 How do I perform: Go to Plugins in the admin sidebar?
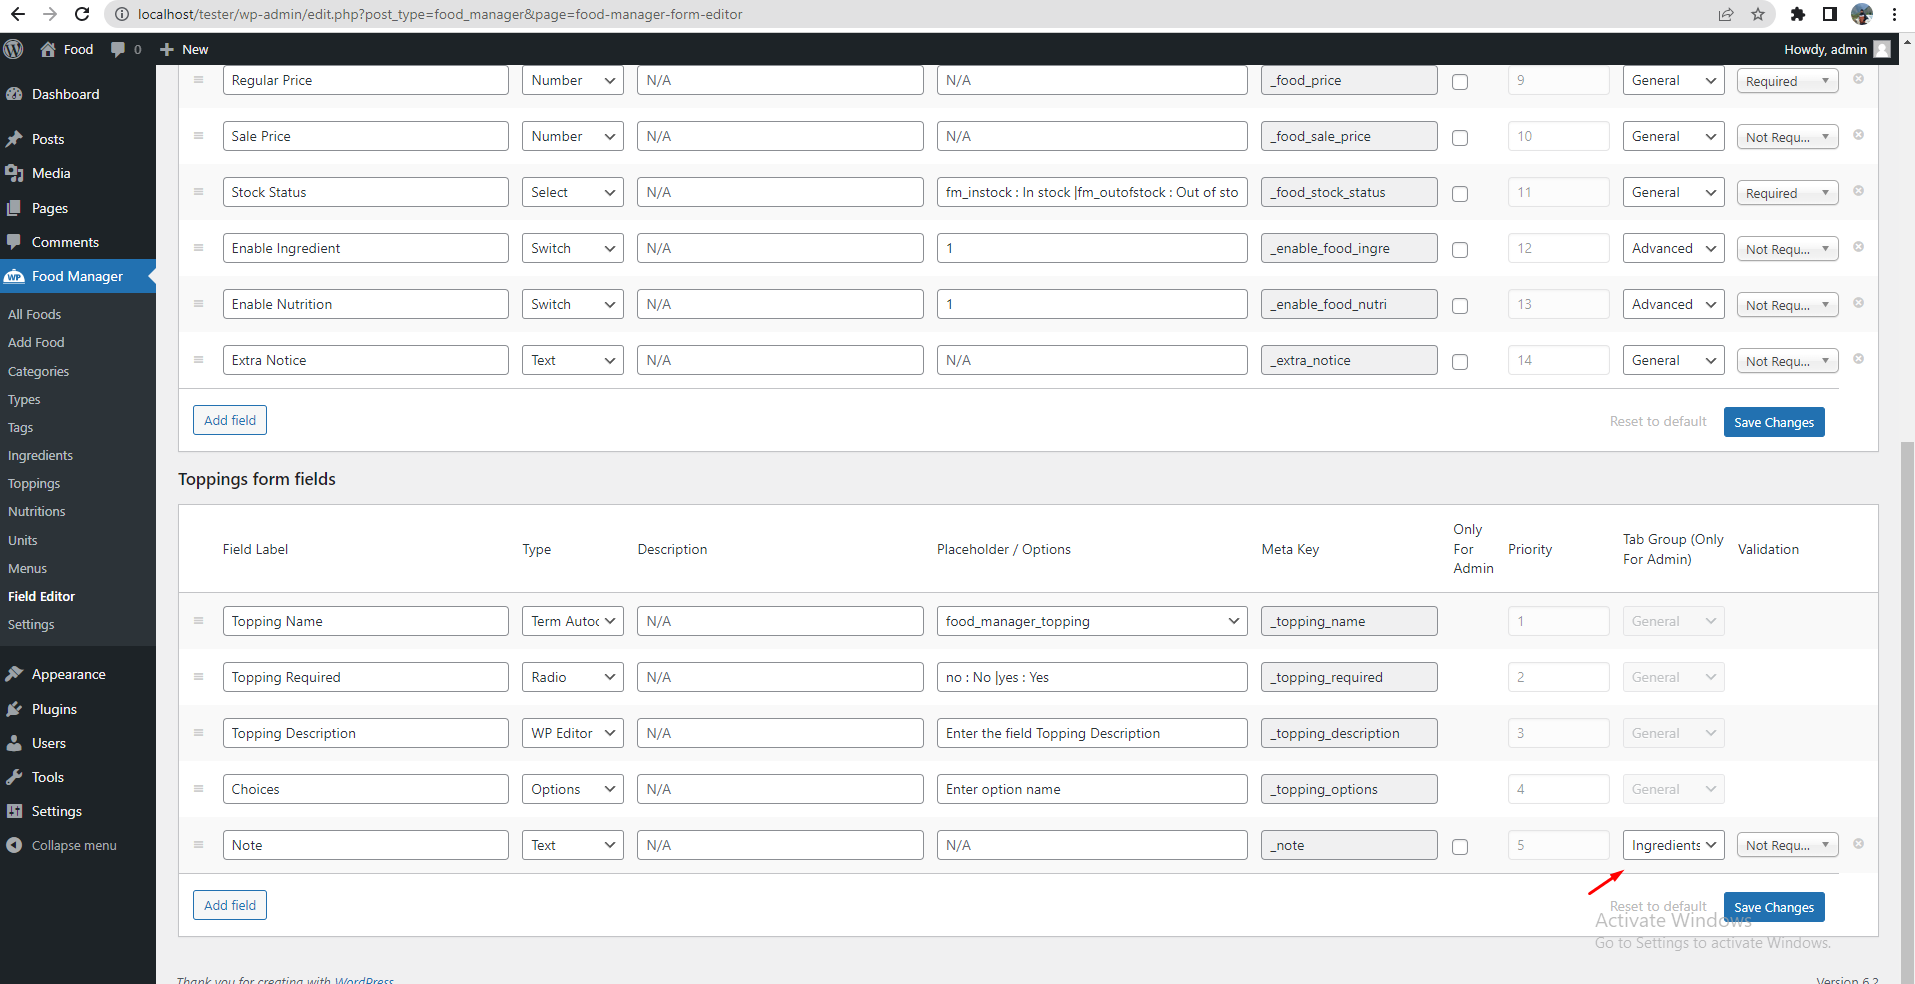54,709
